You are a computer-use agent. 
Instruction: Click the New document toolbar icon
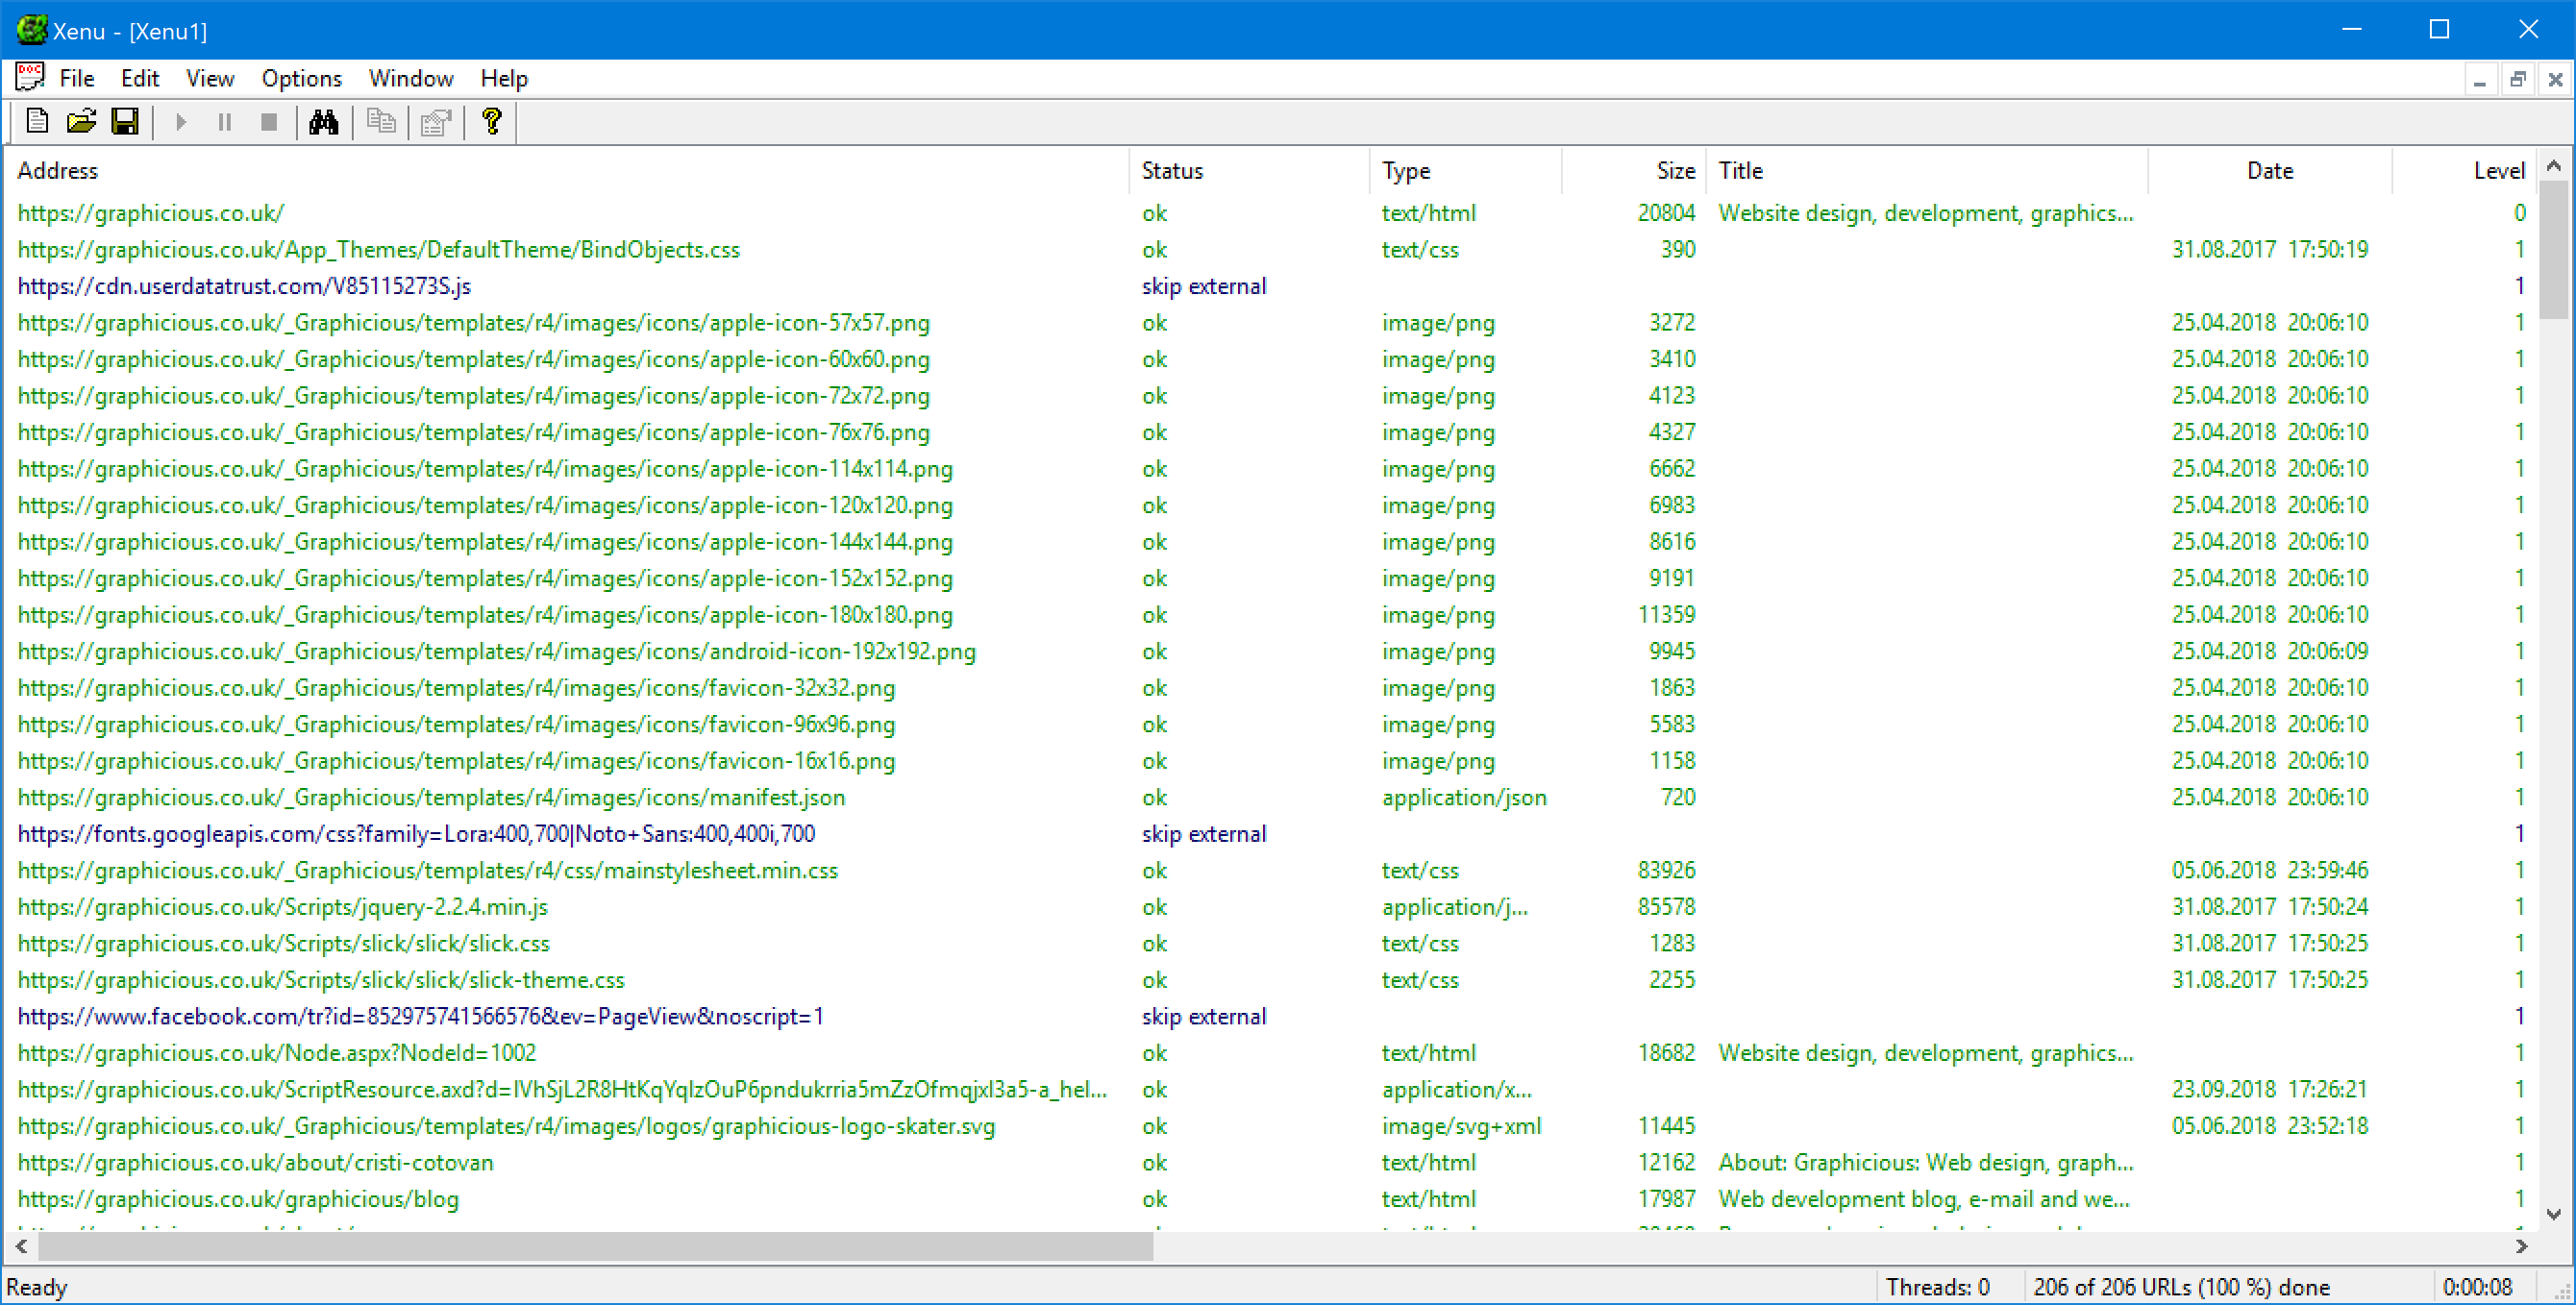click(37, 122)
